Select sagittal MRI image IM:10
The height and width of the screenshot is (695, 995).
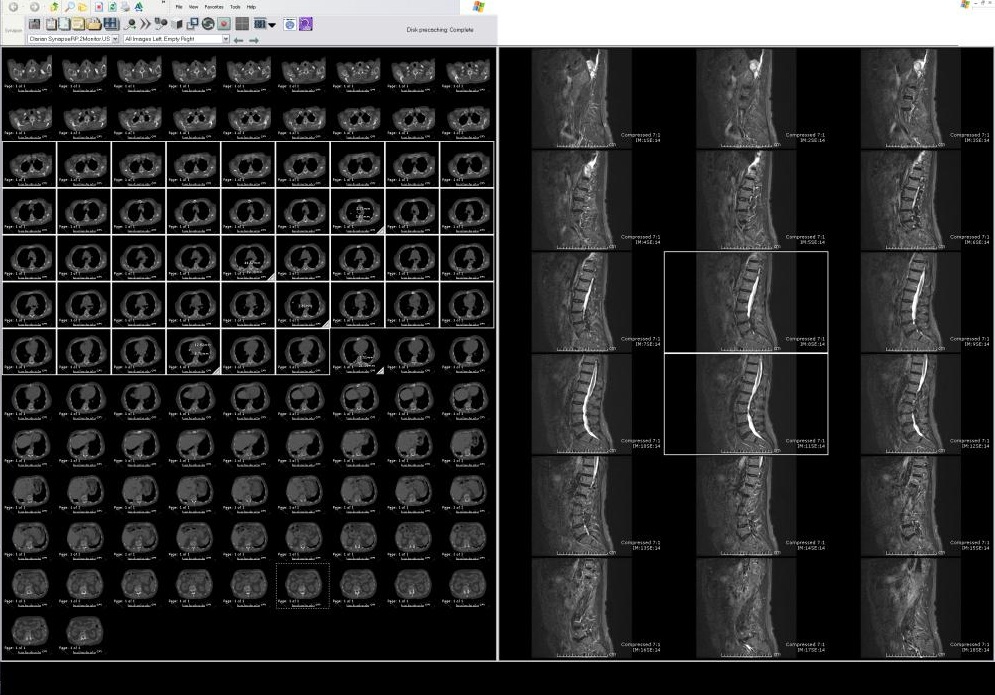[x=581, y=404]
